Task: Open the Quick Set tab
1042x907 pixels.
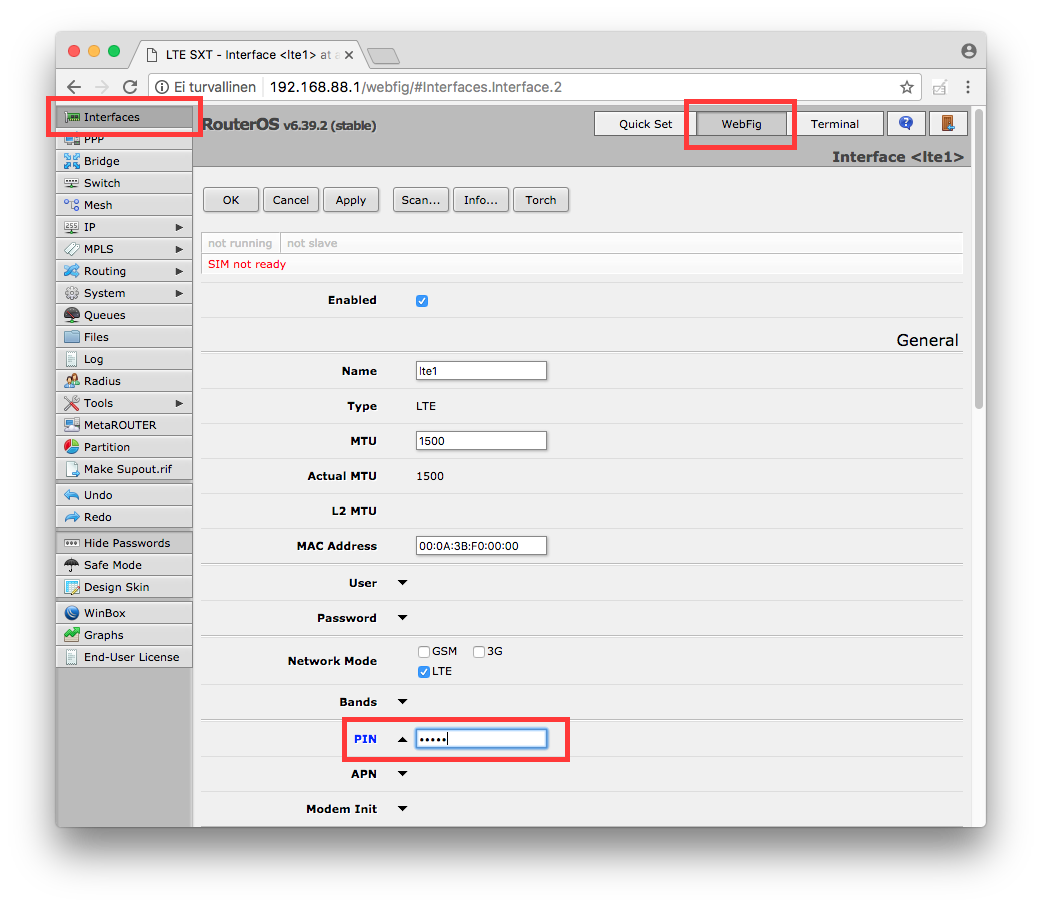Action: (x=645, y=124)
